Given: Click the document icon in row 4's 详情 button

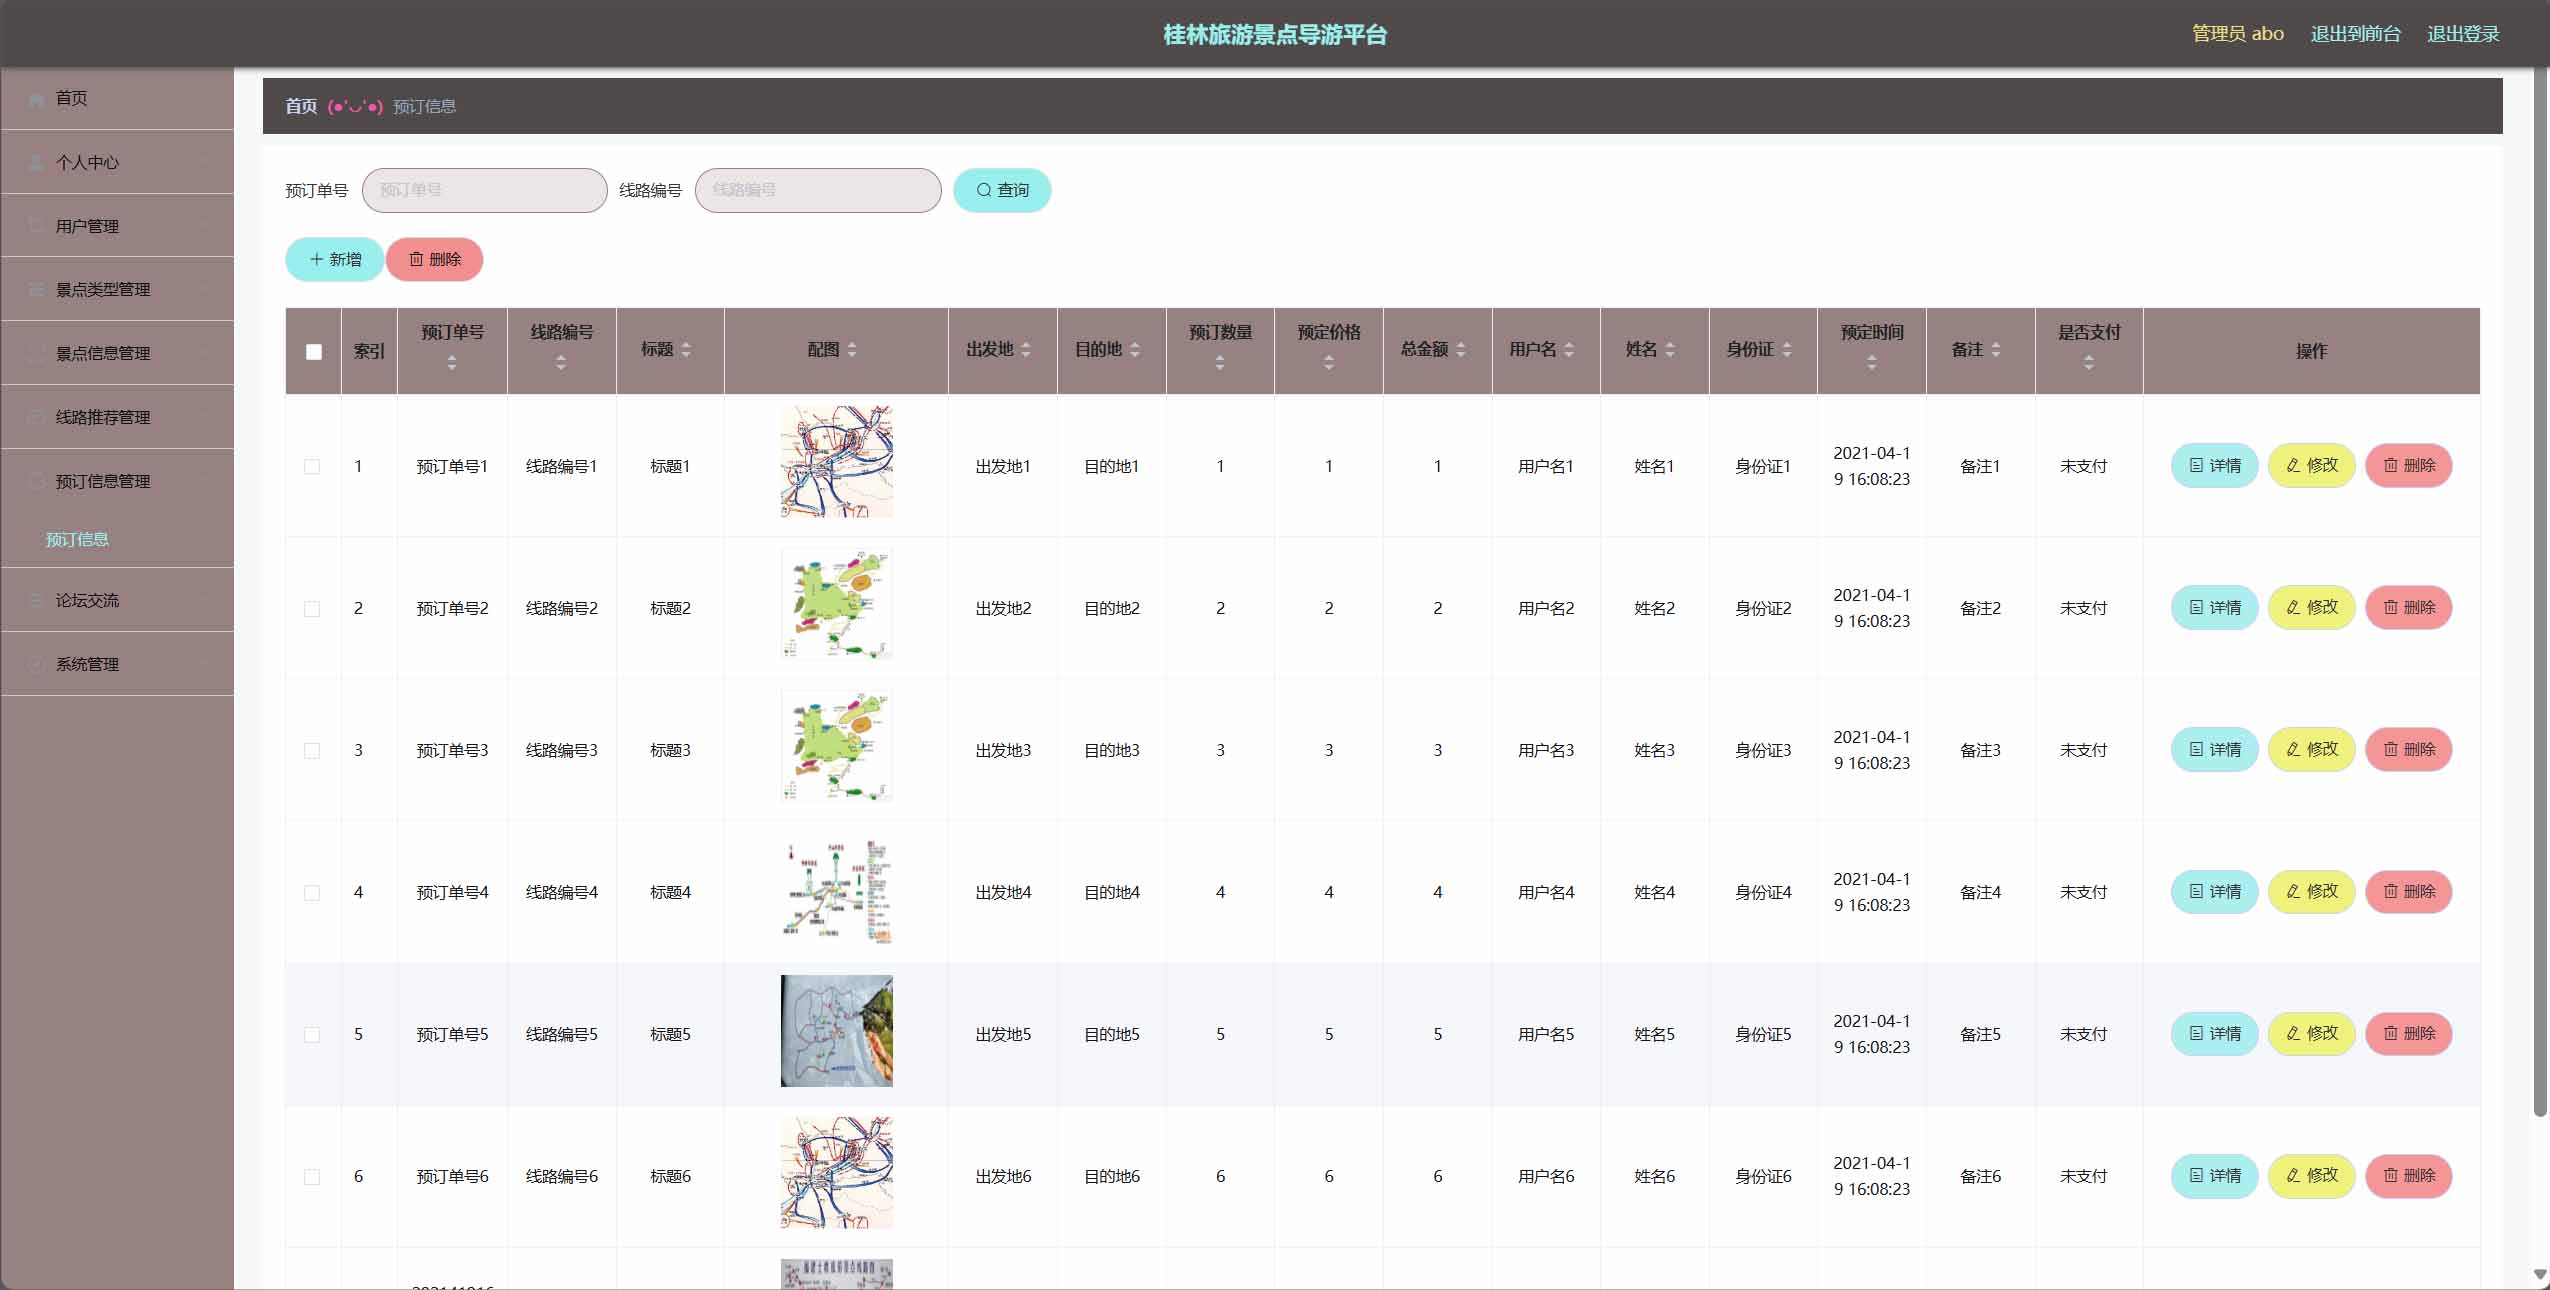Looking at the screenshot, I should click(2196, 892).
